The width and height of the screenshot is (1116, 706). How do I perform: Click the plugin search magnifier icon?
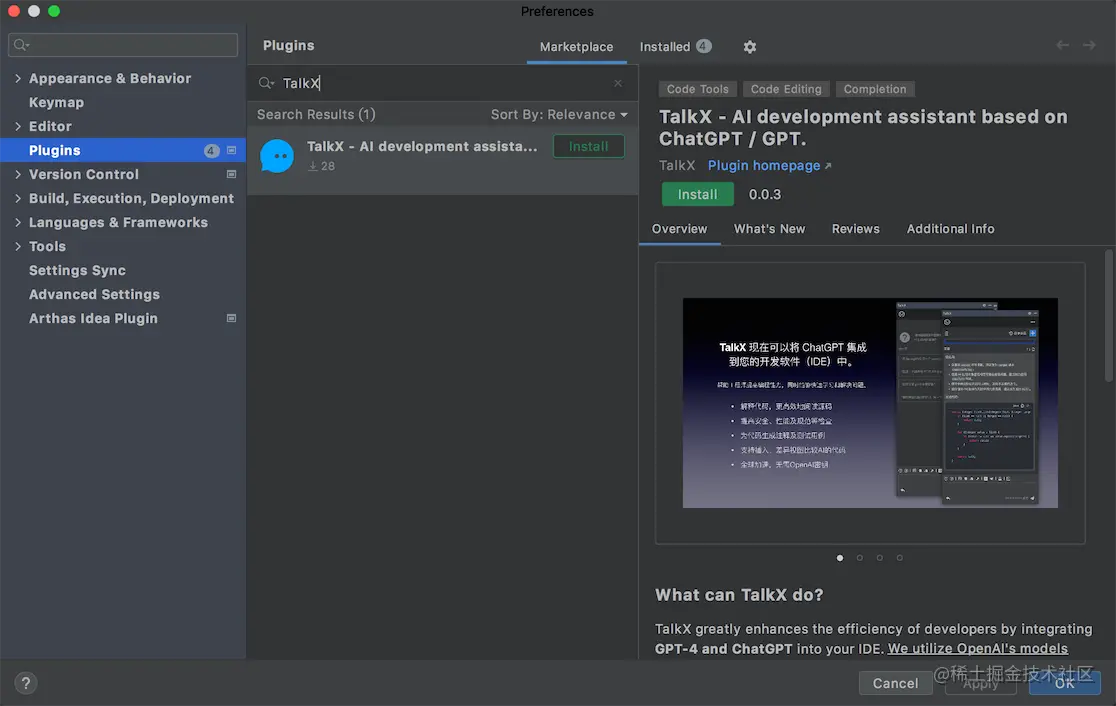pyautogui.click(x=265, y=83)
